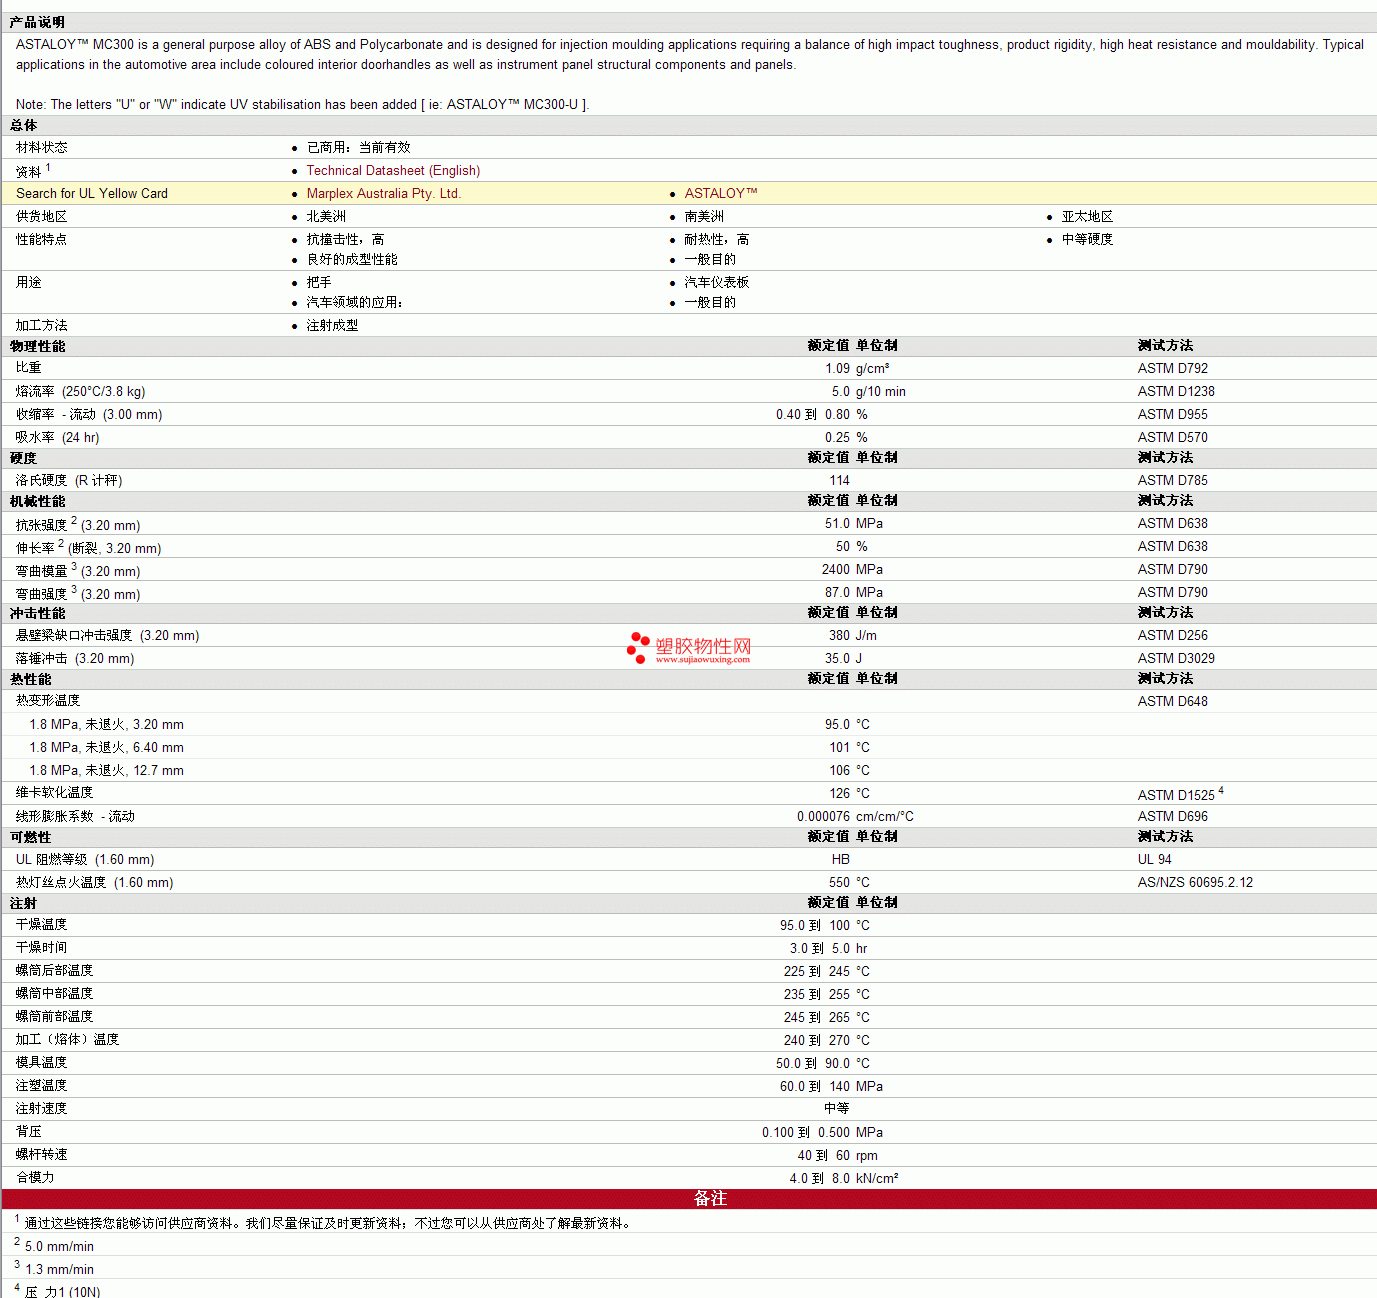The image size is (1377, 1298).
Task: Select the 供货地区 row label
Action: click(x=42, y=217)
